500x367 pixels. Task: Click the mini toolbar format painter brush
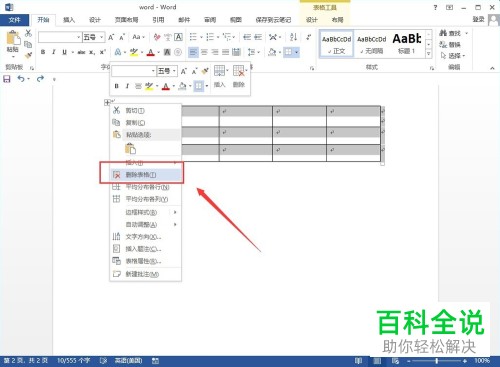point(206,71)
